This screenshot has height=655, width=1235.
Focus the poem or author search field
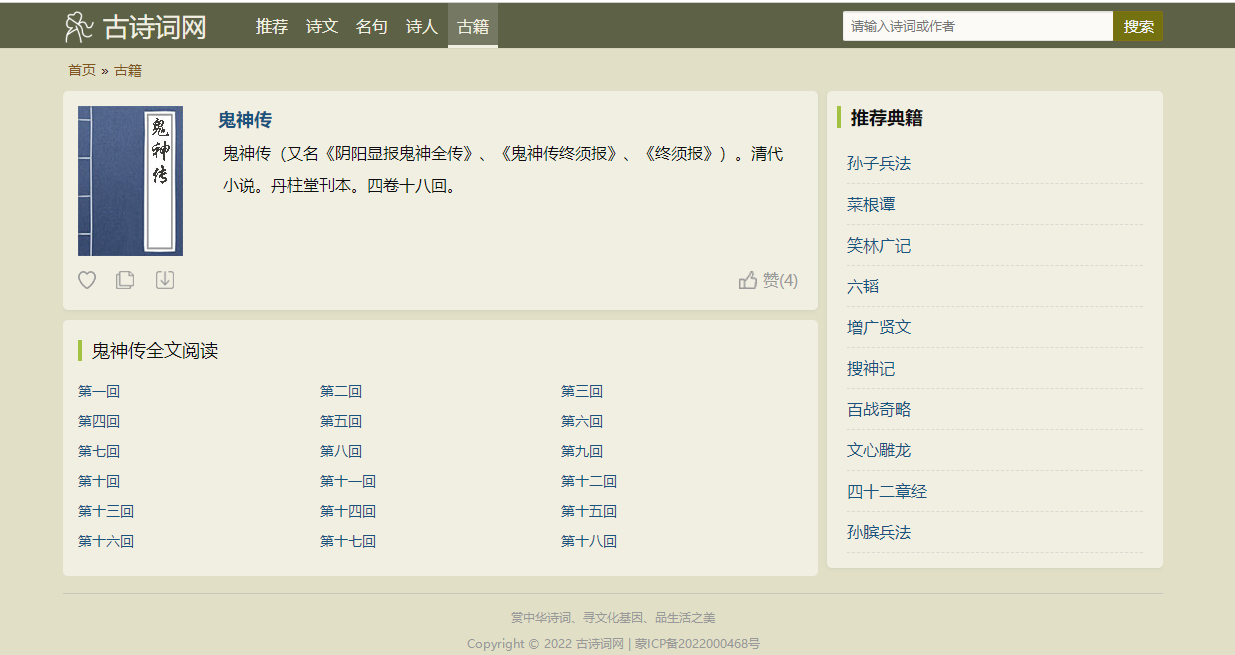coord(978,26)
